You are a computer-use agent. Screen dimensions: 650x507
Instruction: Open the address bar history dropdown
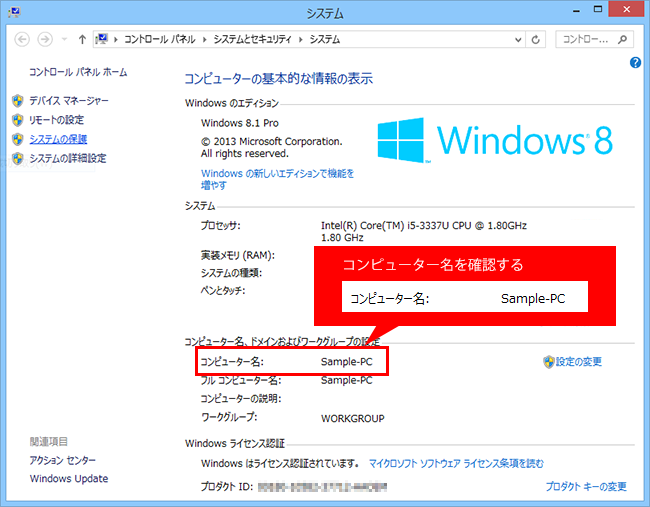click(518, 40)
